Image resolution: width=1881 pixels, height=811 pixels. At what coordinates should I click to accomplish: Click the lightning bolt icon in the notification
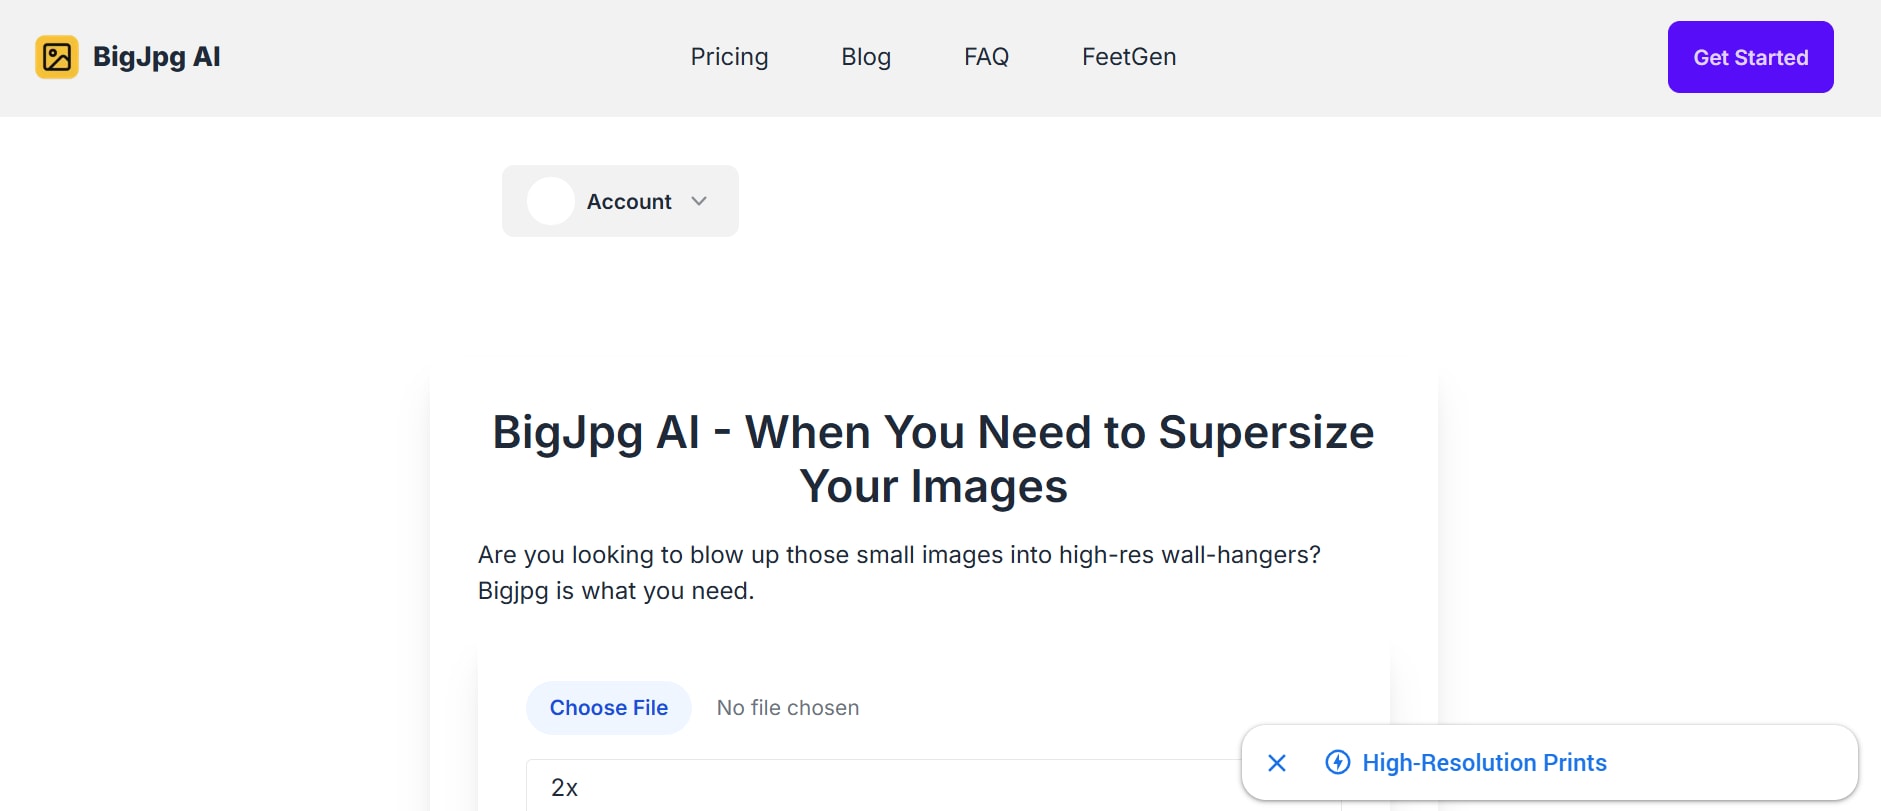[x=1337, y=762]
